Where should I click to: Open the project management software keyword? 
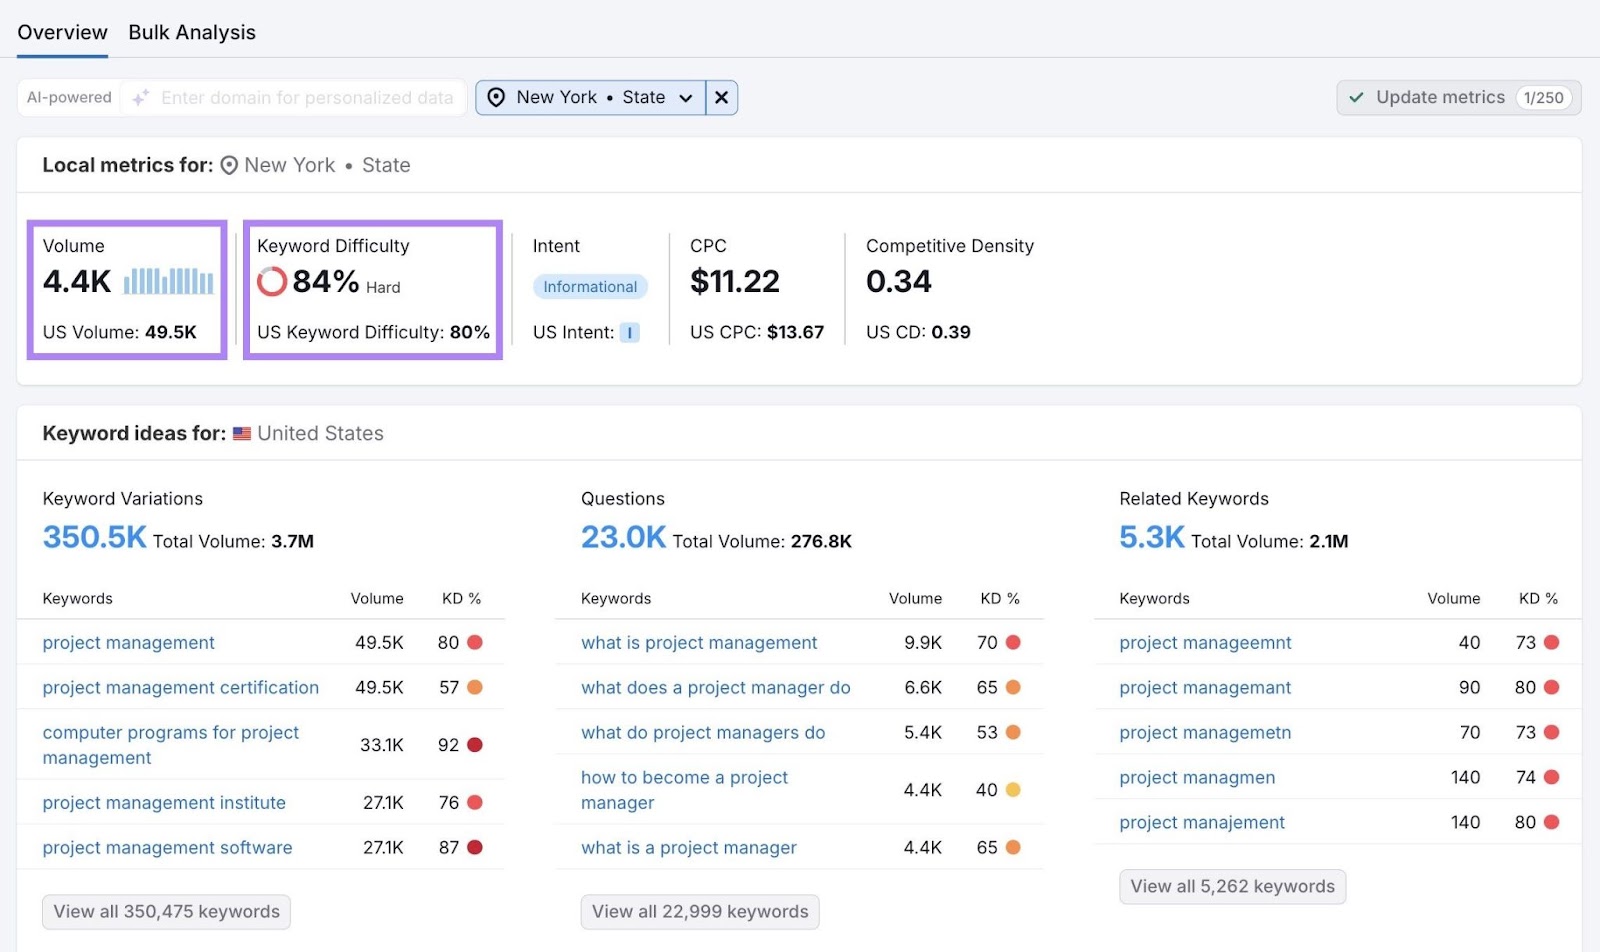tap(166, 847)
